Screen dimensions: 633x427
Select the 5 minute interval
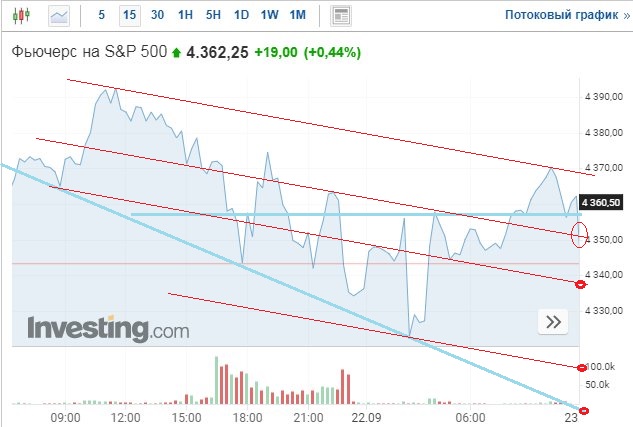tap(101, 15)
